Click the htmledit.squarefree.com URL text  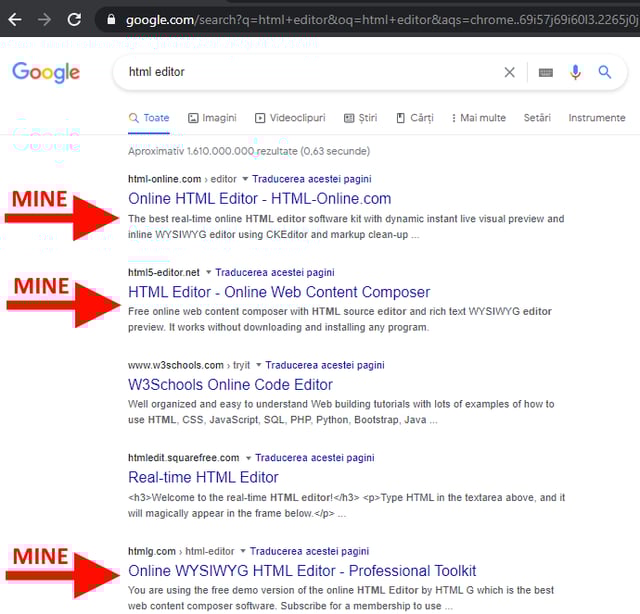(184, 458)
